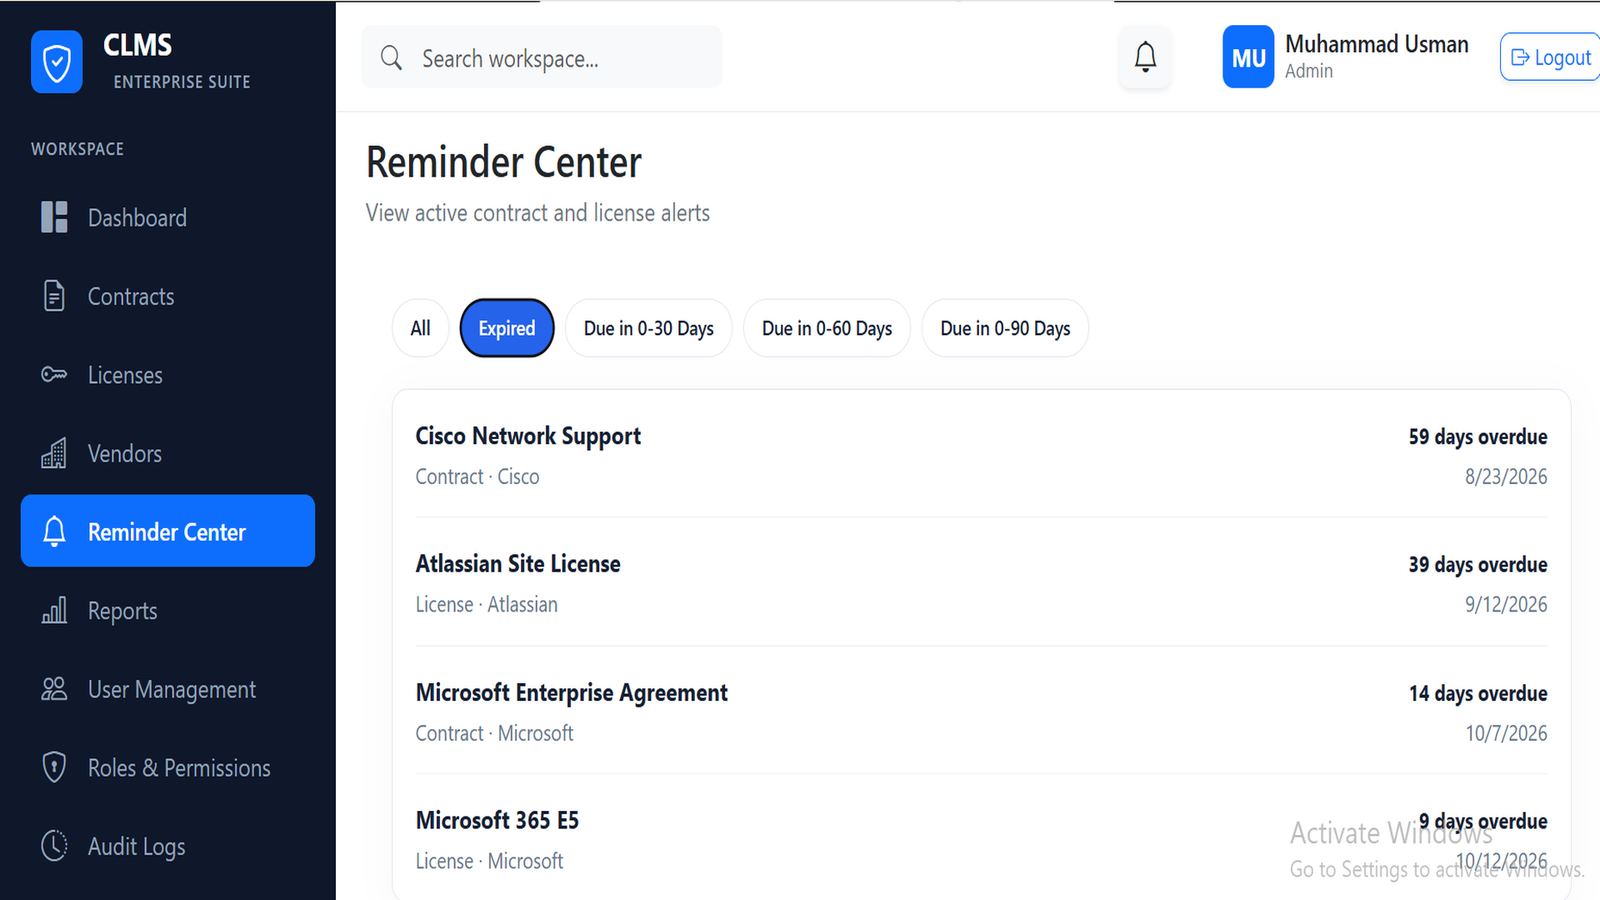This screenshot has width=1600, height=900.
Task: Open the Atlassian Site License reminder
Action: click(x=981, y=583)
